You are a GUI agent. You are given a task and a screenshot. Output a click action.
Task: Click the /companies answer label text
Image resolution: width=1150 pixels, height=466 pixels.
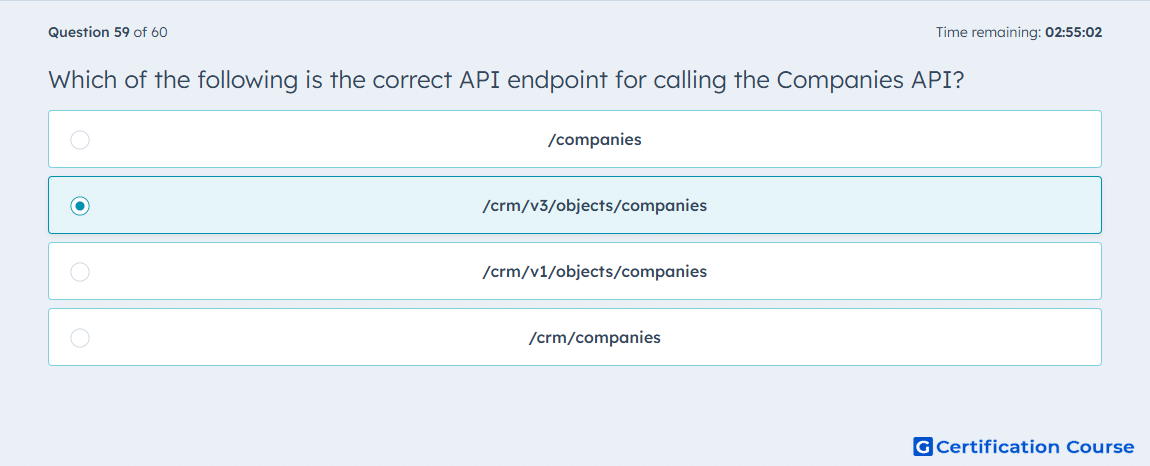[595, 139]
